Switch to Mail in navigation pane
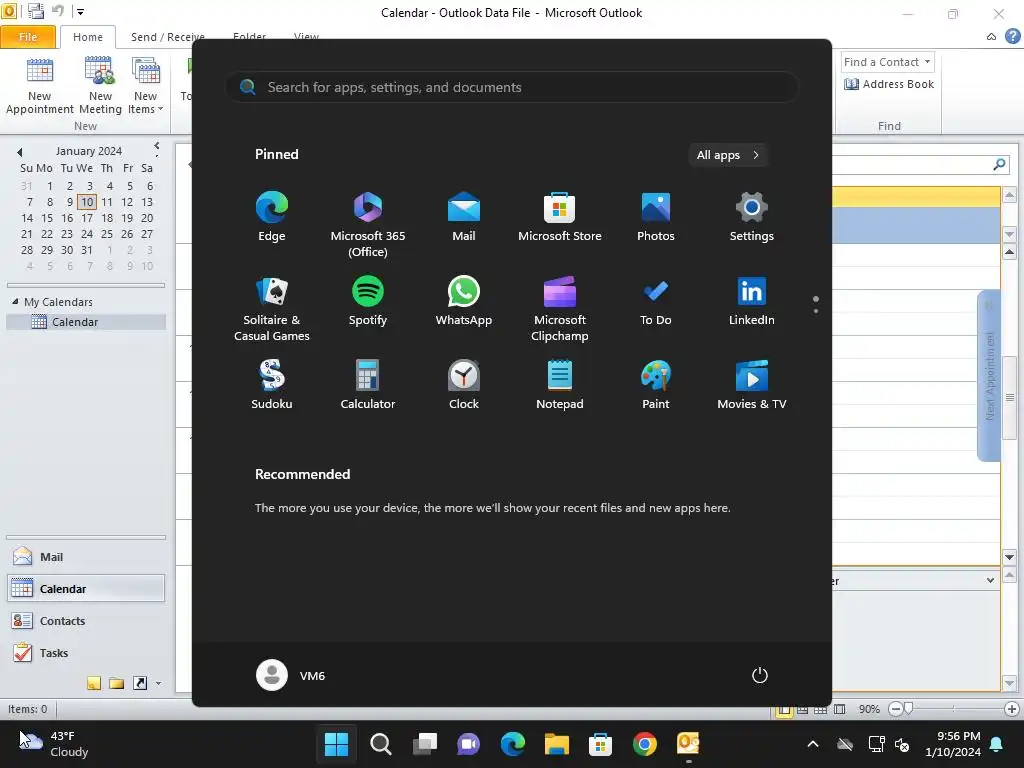Screen dimensions: 1024x768 [x=86, y=557]
